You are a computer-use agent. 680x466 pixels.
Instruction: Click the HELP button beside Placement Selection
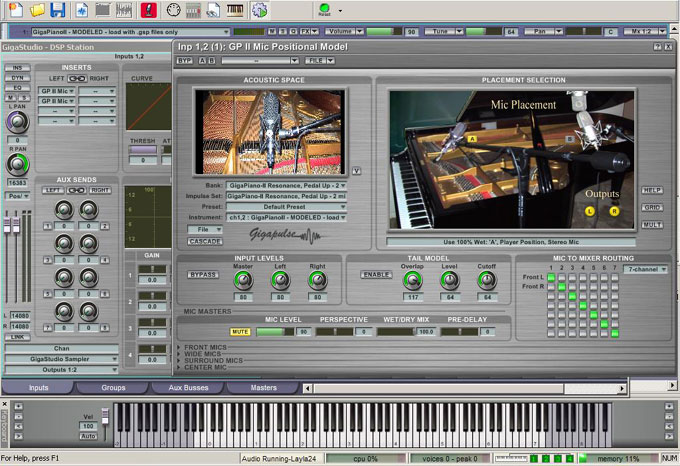click(x=652, y=190)
